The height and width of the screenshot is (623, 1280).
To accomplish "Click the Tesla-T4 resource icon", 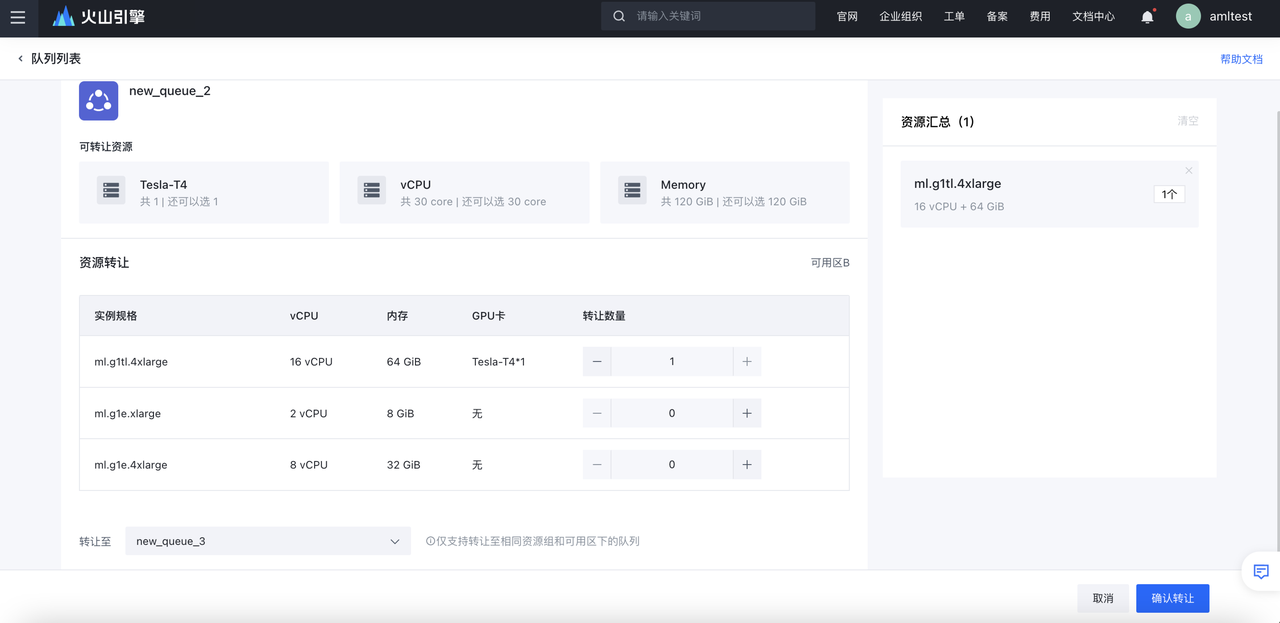I will (111, 190).
